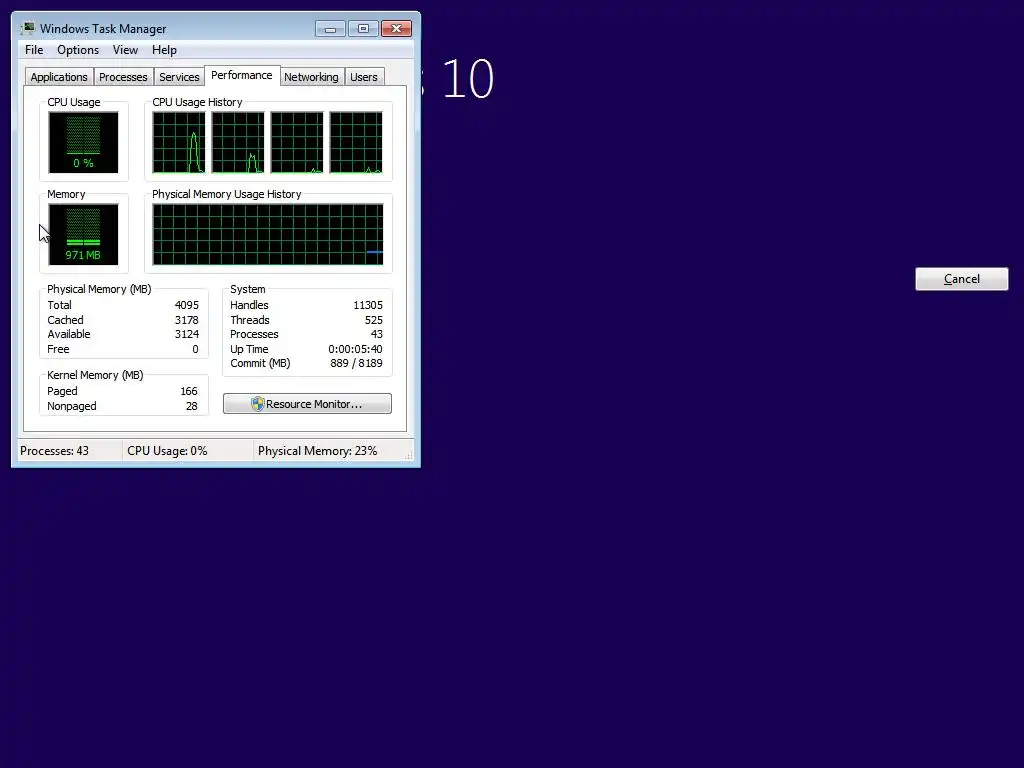This screenshot has width=1024, height=768.
Task: Click the Total value 4095
Action: [x=186, y=305]
